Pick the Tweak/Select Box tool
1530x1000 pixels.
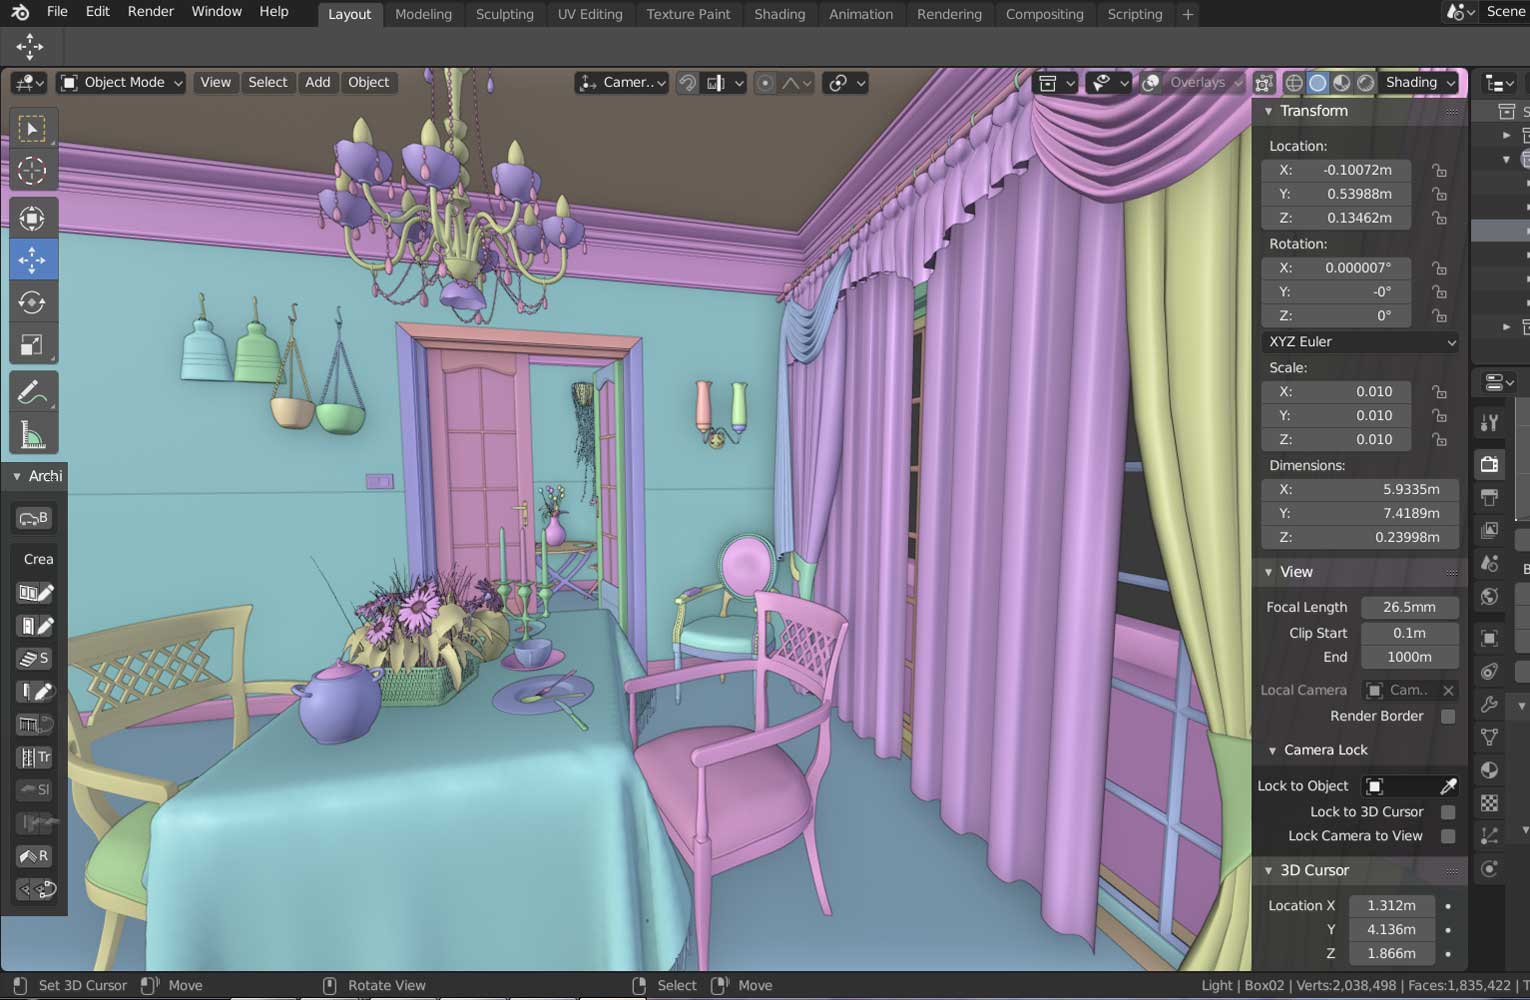pos(33,128)
